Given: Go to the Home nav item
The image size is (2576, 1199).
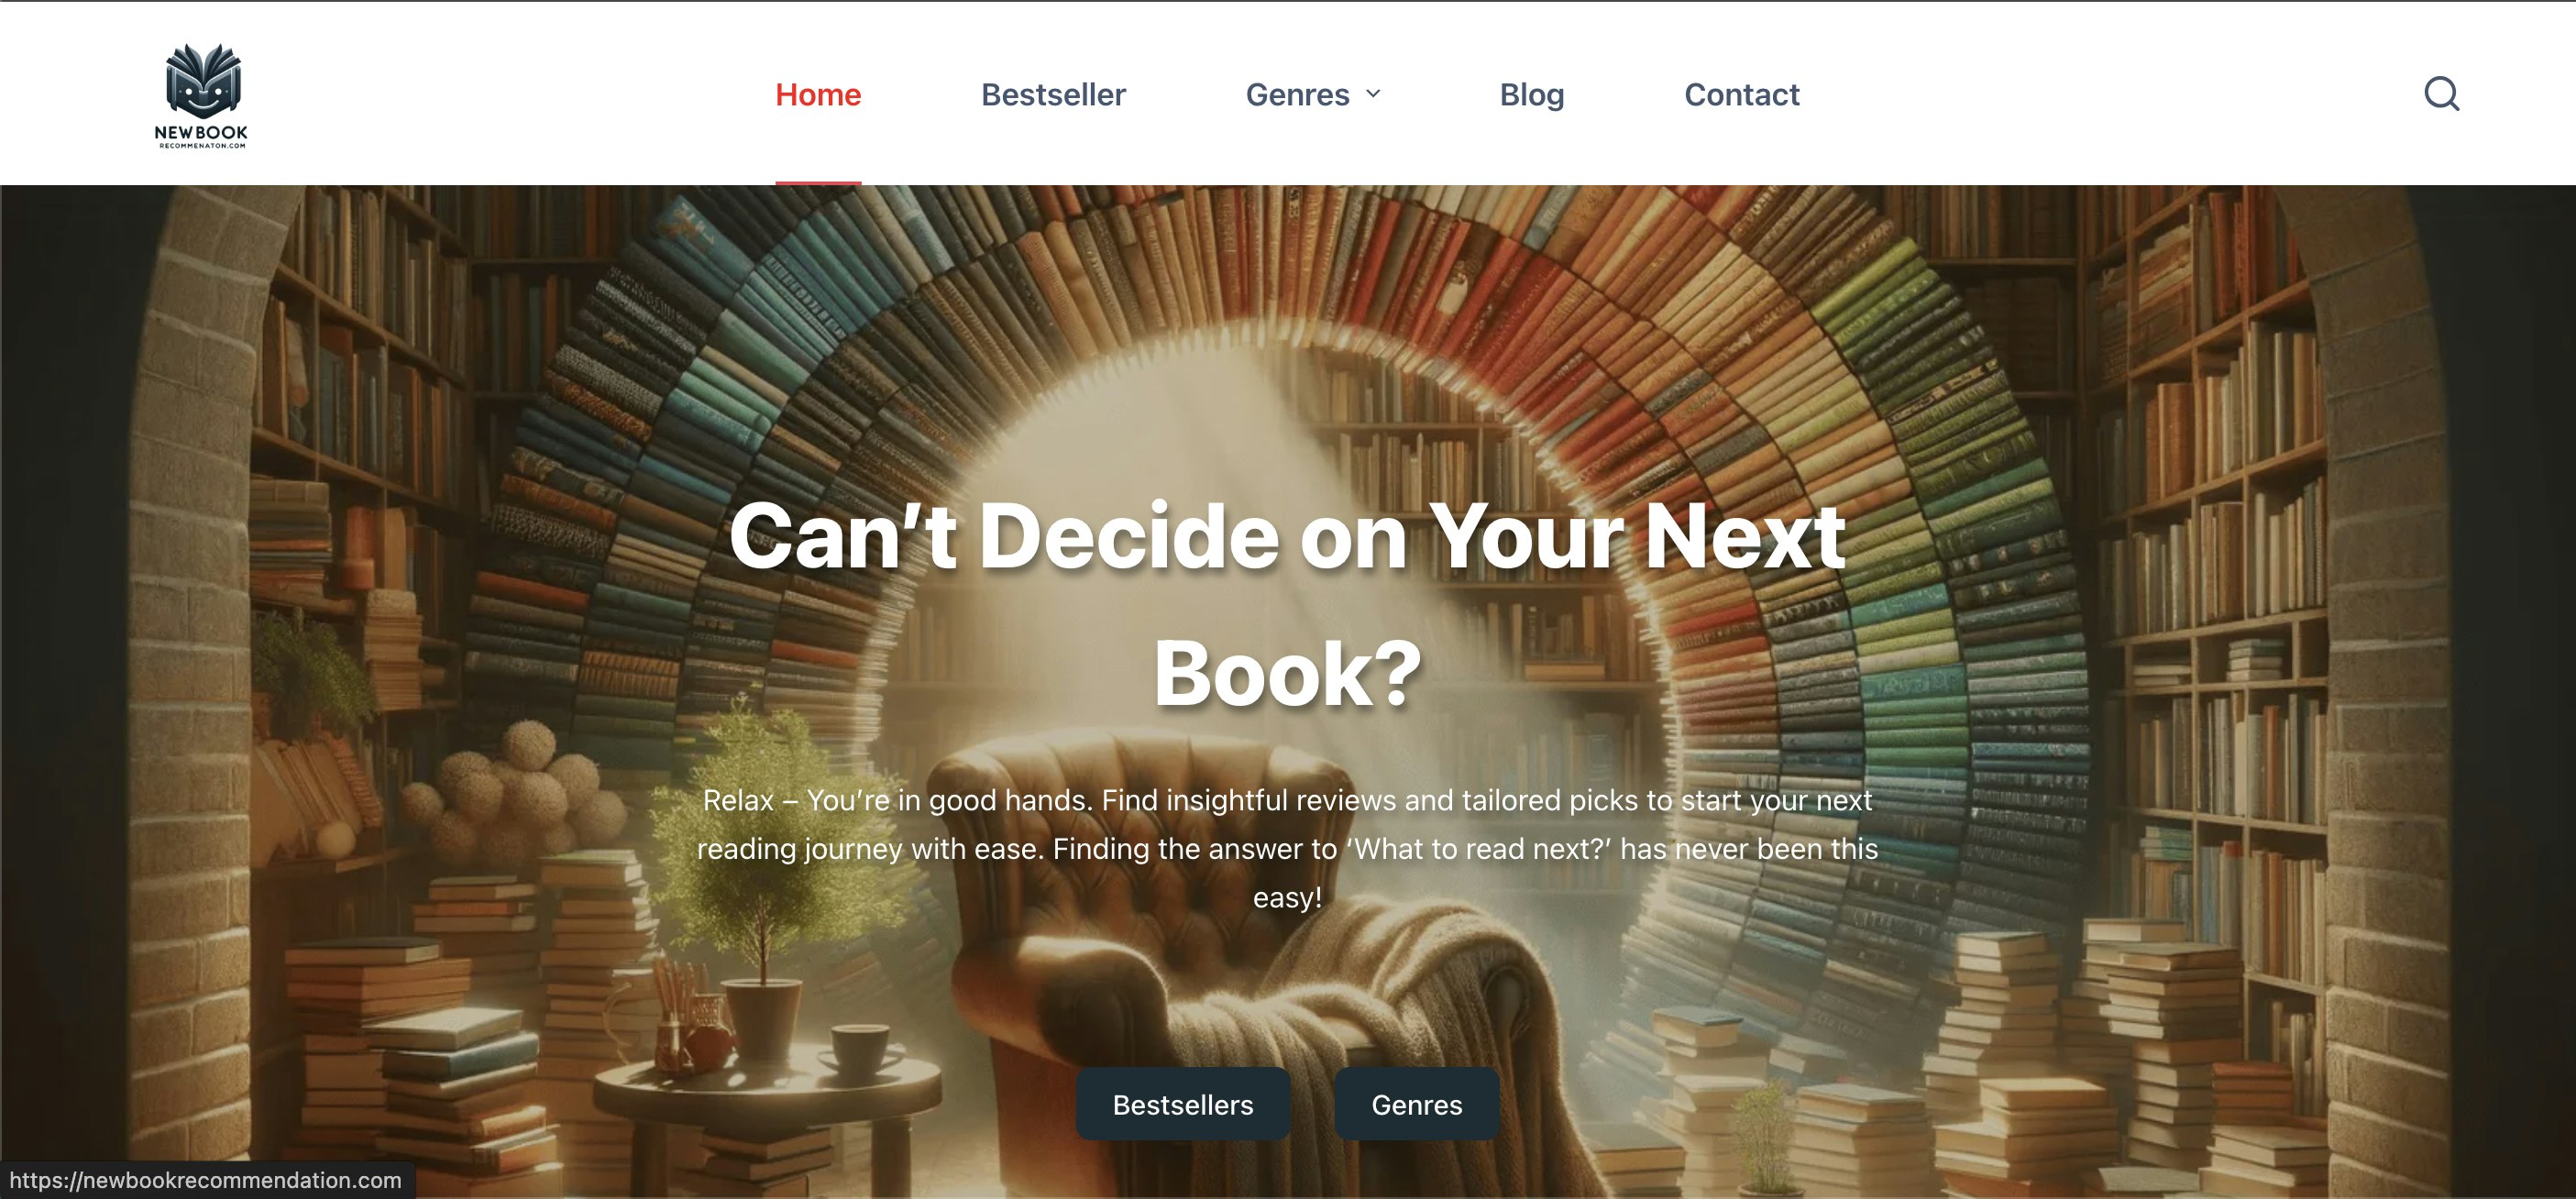Looking at the screenshot, I should (818, 94).
